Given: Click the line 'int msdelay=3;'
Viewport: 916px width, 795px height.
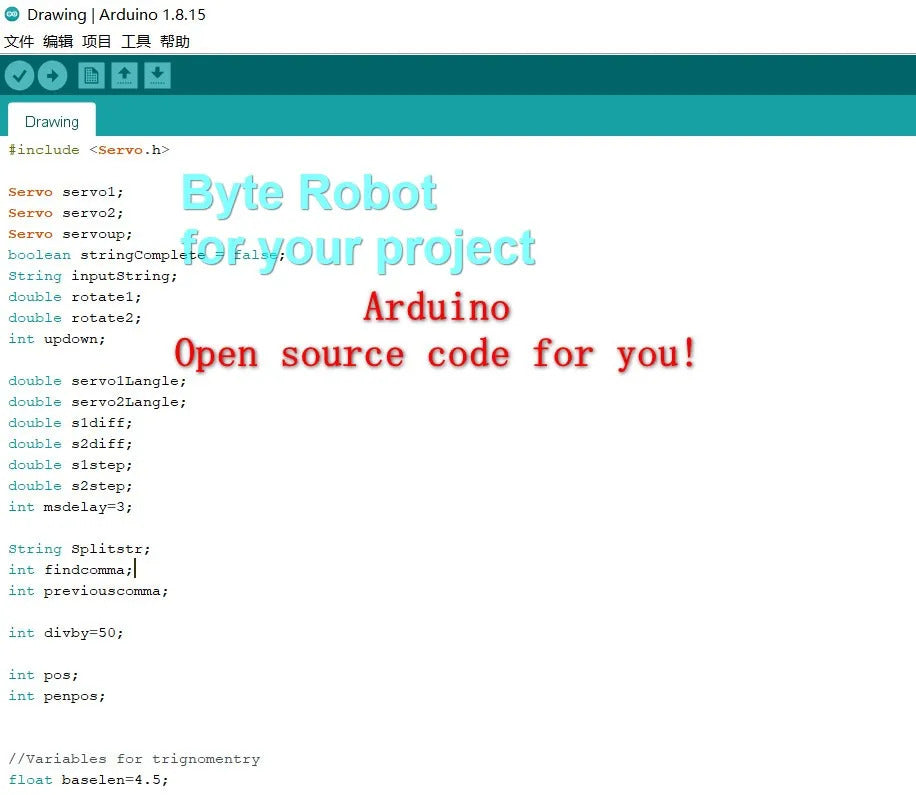Looking at the screenshot, I should 70,507.
